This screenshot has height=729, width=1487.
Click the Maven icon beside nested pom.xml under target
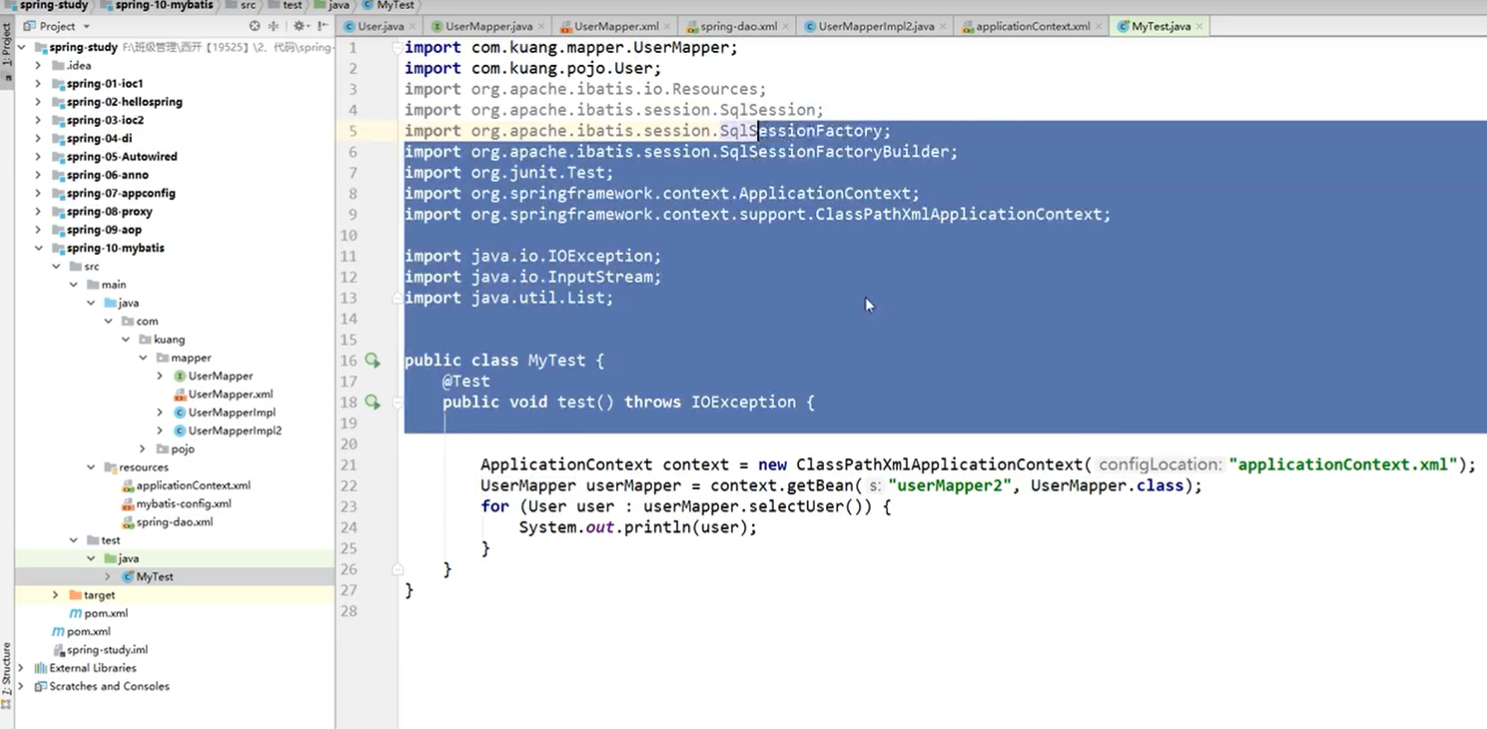click(x=75, y=613)
